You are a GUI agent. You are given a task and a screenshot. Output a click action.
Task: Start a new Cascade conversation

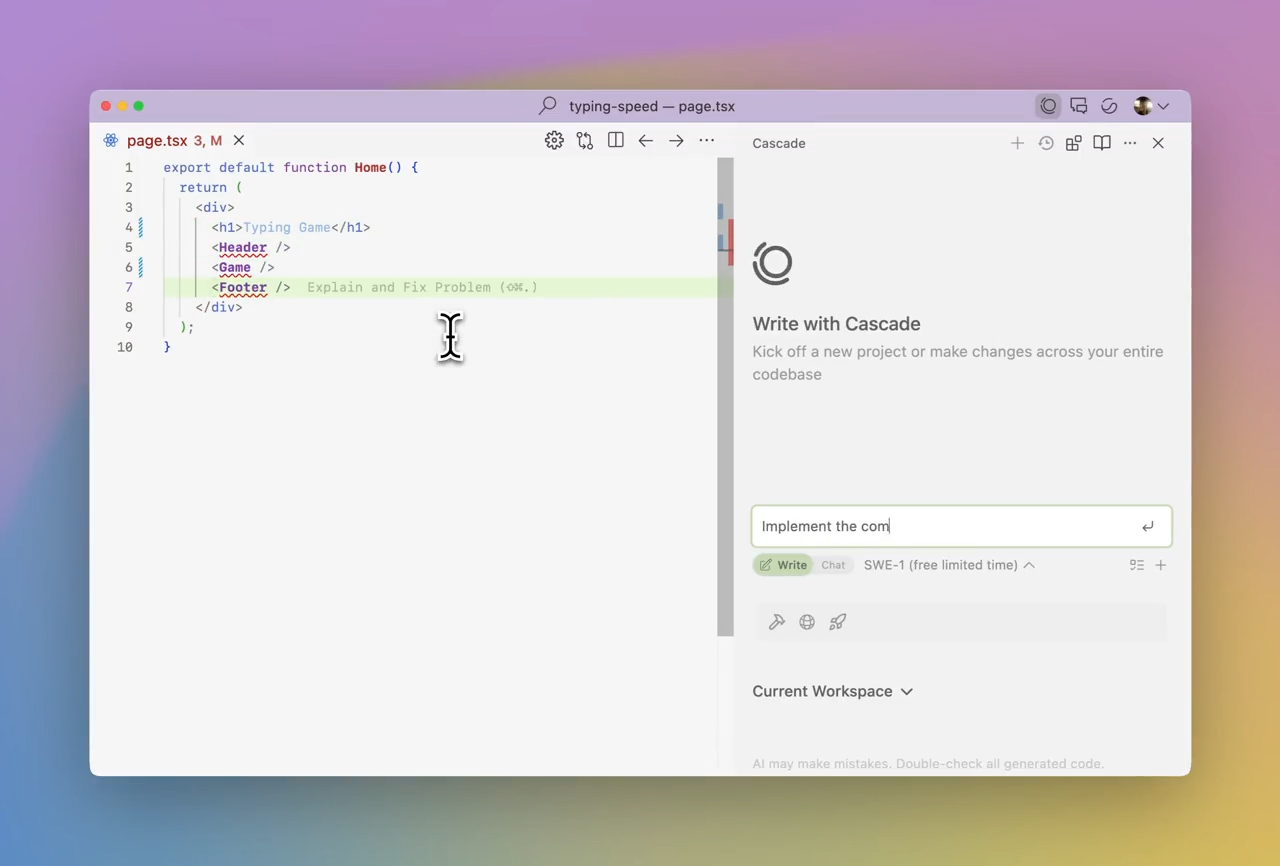[x=1017, y=143]
